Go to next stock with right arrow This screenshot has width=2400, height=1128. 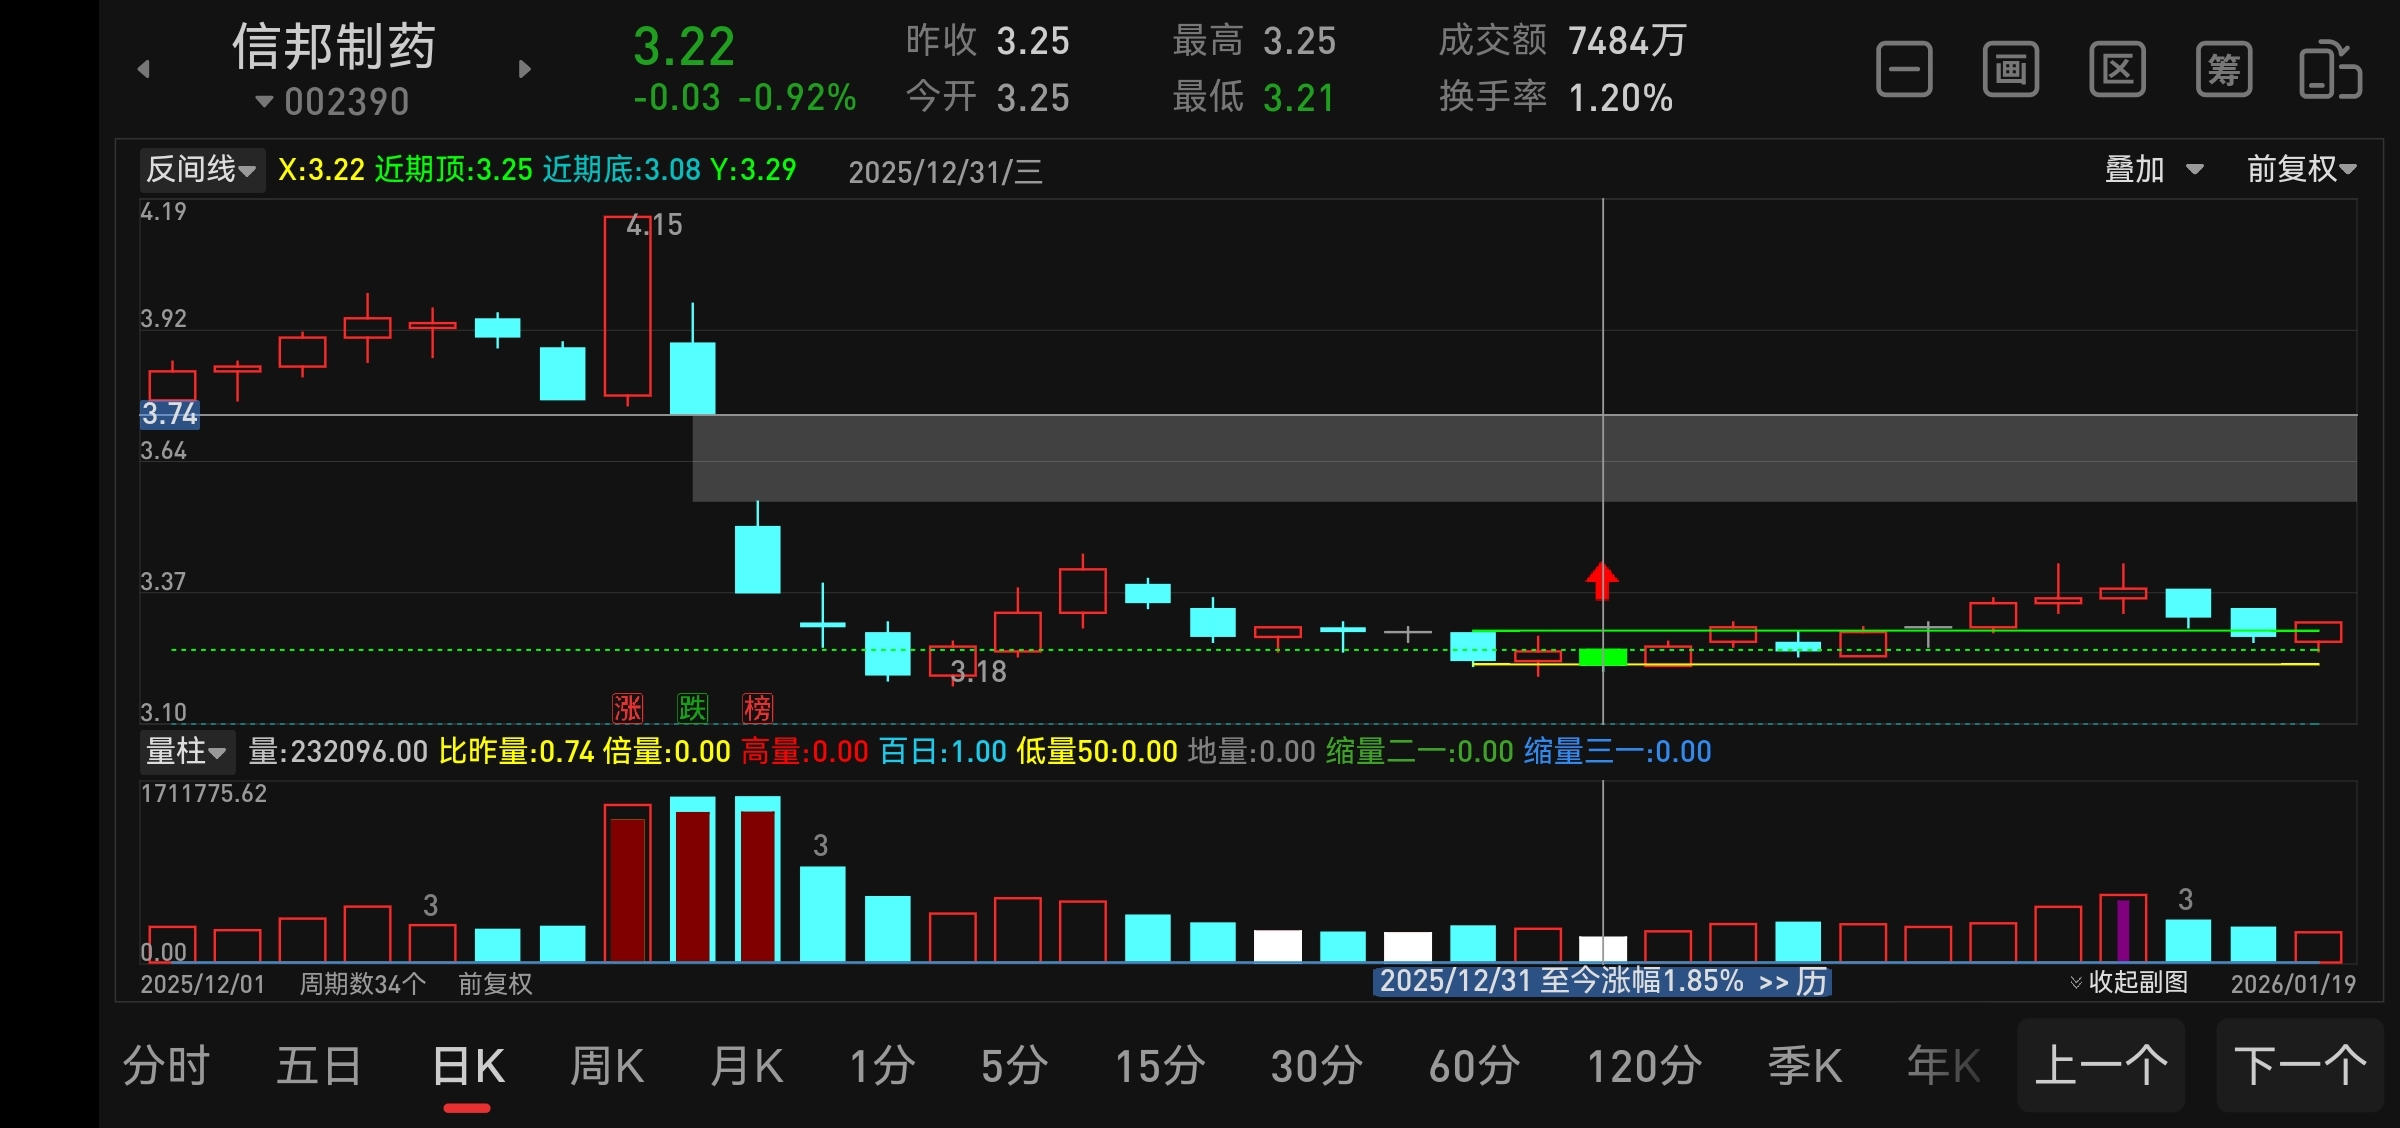tap(525, 69)
